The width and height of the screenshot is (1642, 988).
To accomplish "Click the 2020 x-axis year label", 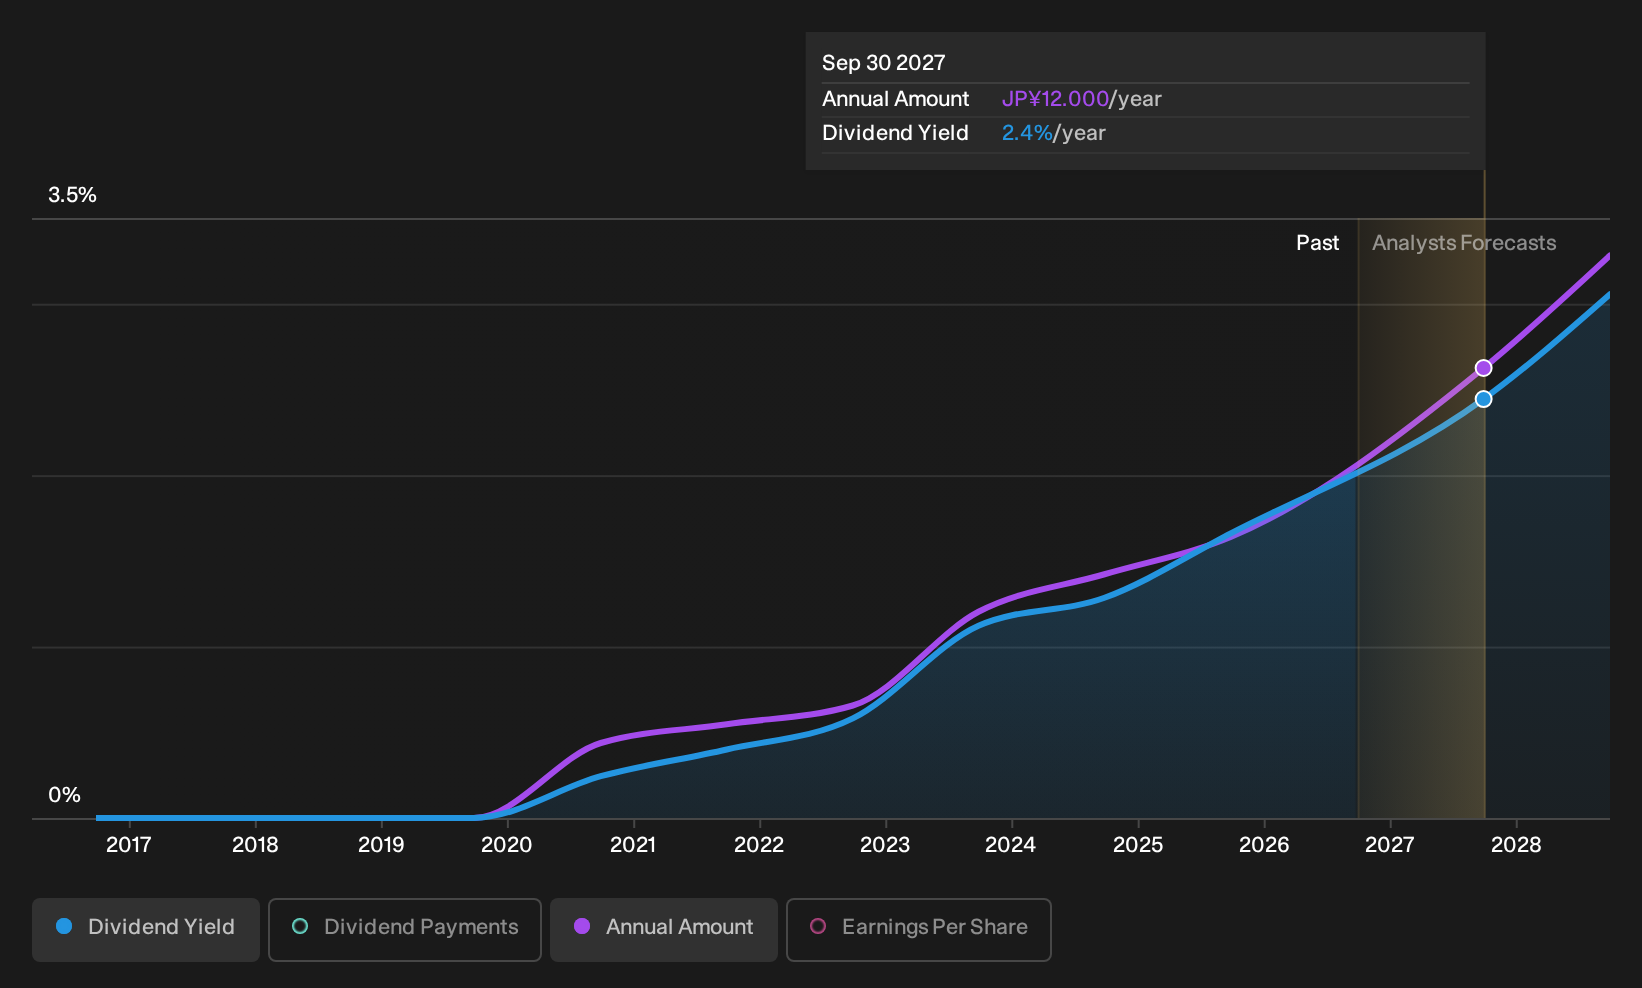I will click(x=507, y=845).
